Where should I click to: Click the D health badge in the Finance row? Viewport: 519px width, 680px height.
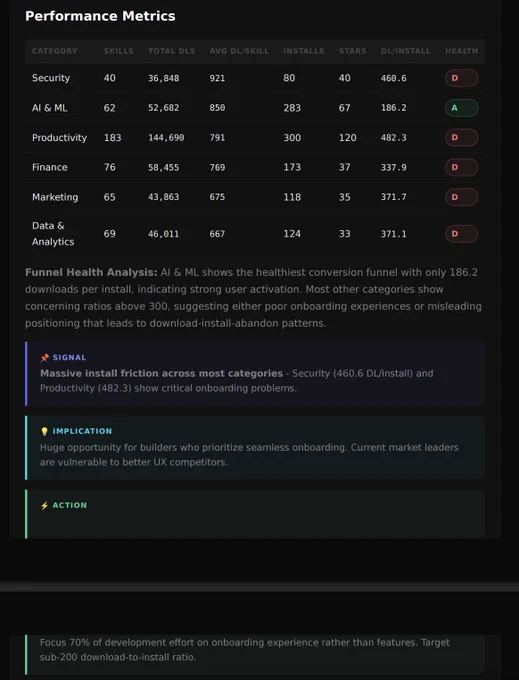point(461,167)
